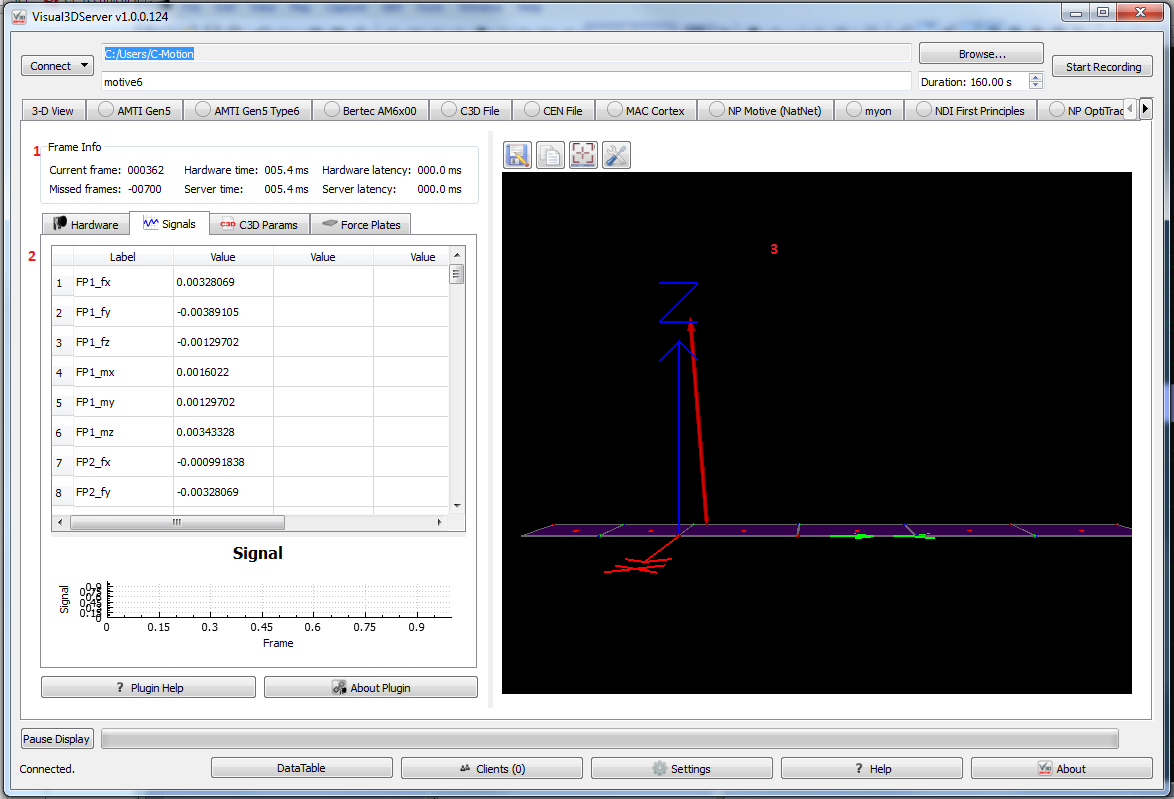Select the NDI First Principles radio button

(923, 109)
